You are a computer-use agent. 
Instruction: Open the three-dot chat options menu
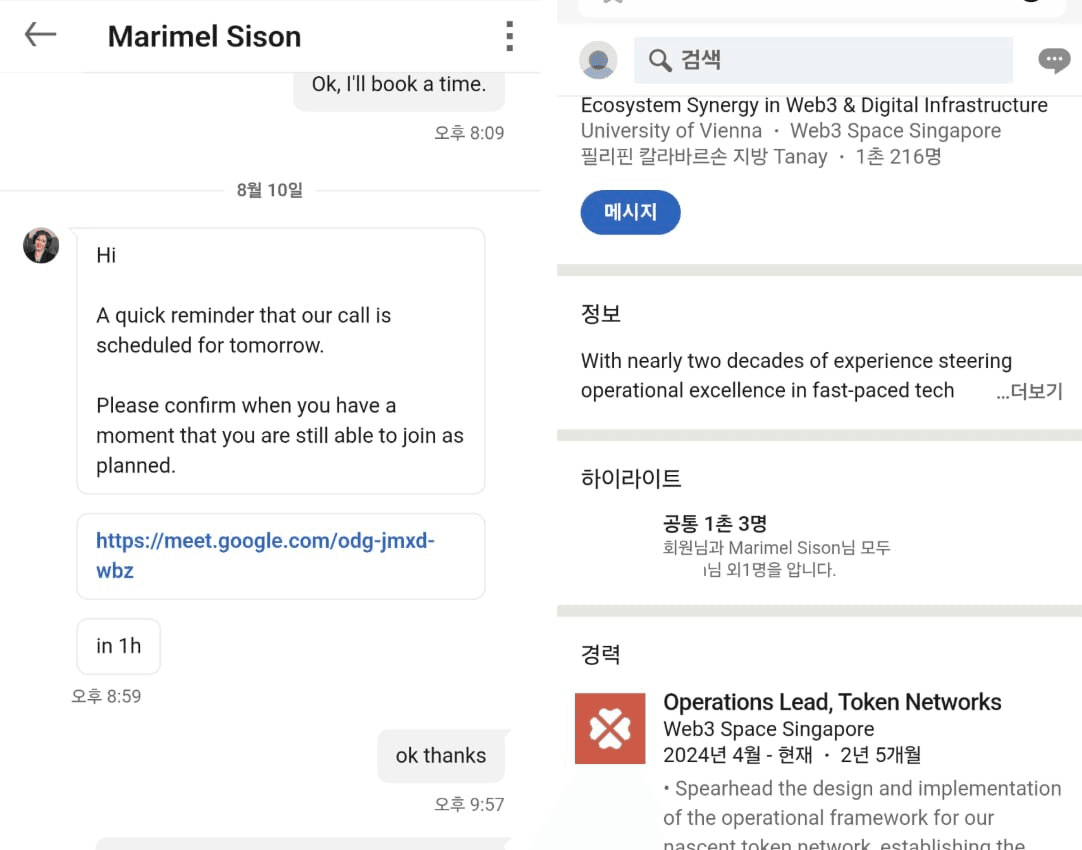coord(509,36)
